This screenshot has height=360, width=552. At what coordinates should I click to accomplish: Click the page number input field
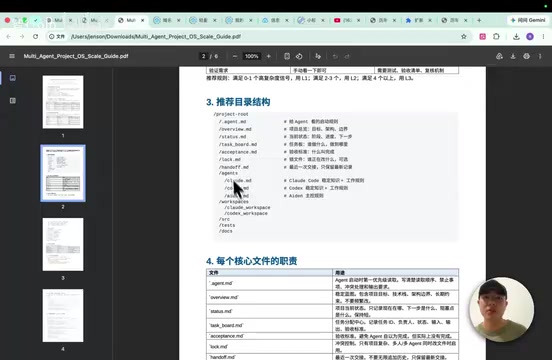click(203, 56)
